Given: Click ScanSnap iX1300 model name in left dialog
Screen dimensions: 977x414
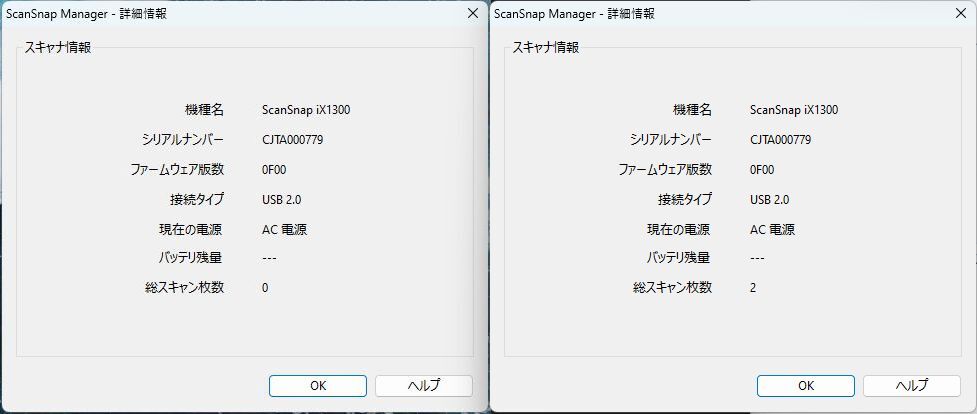Looking at the screenshot, I should click(x=306, y=110).
